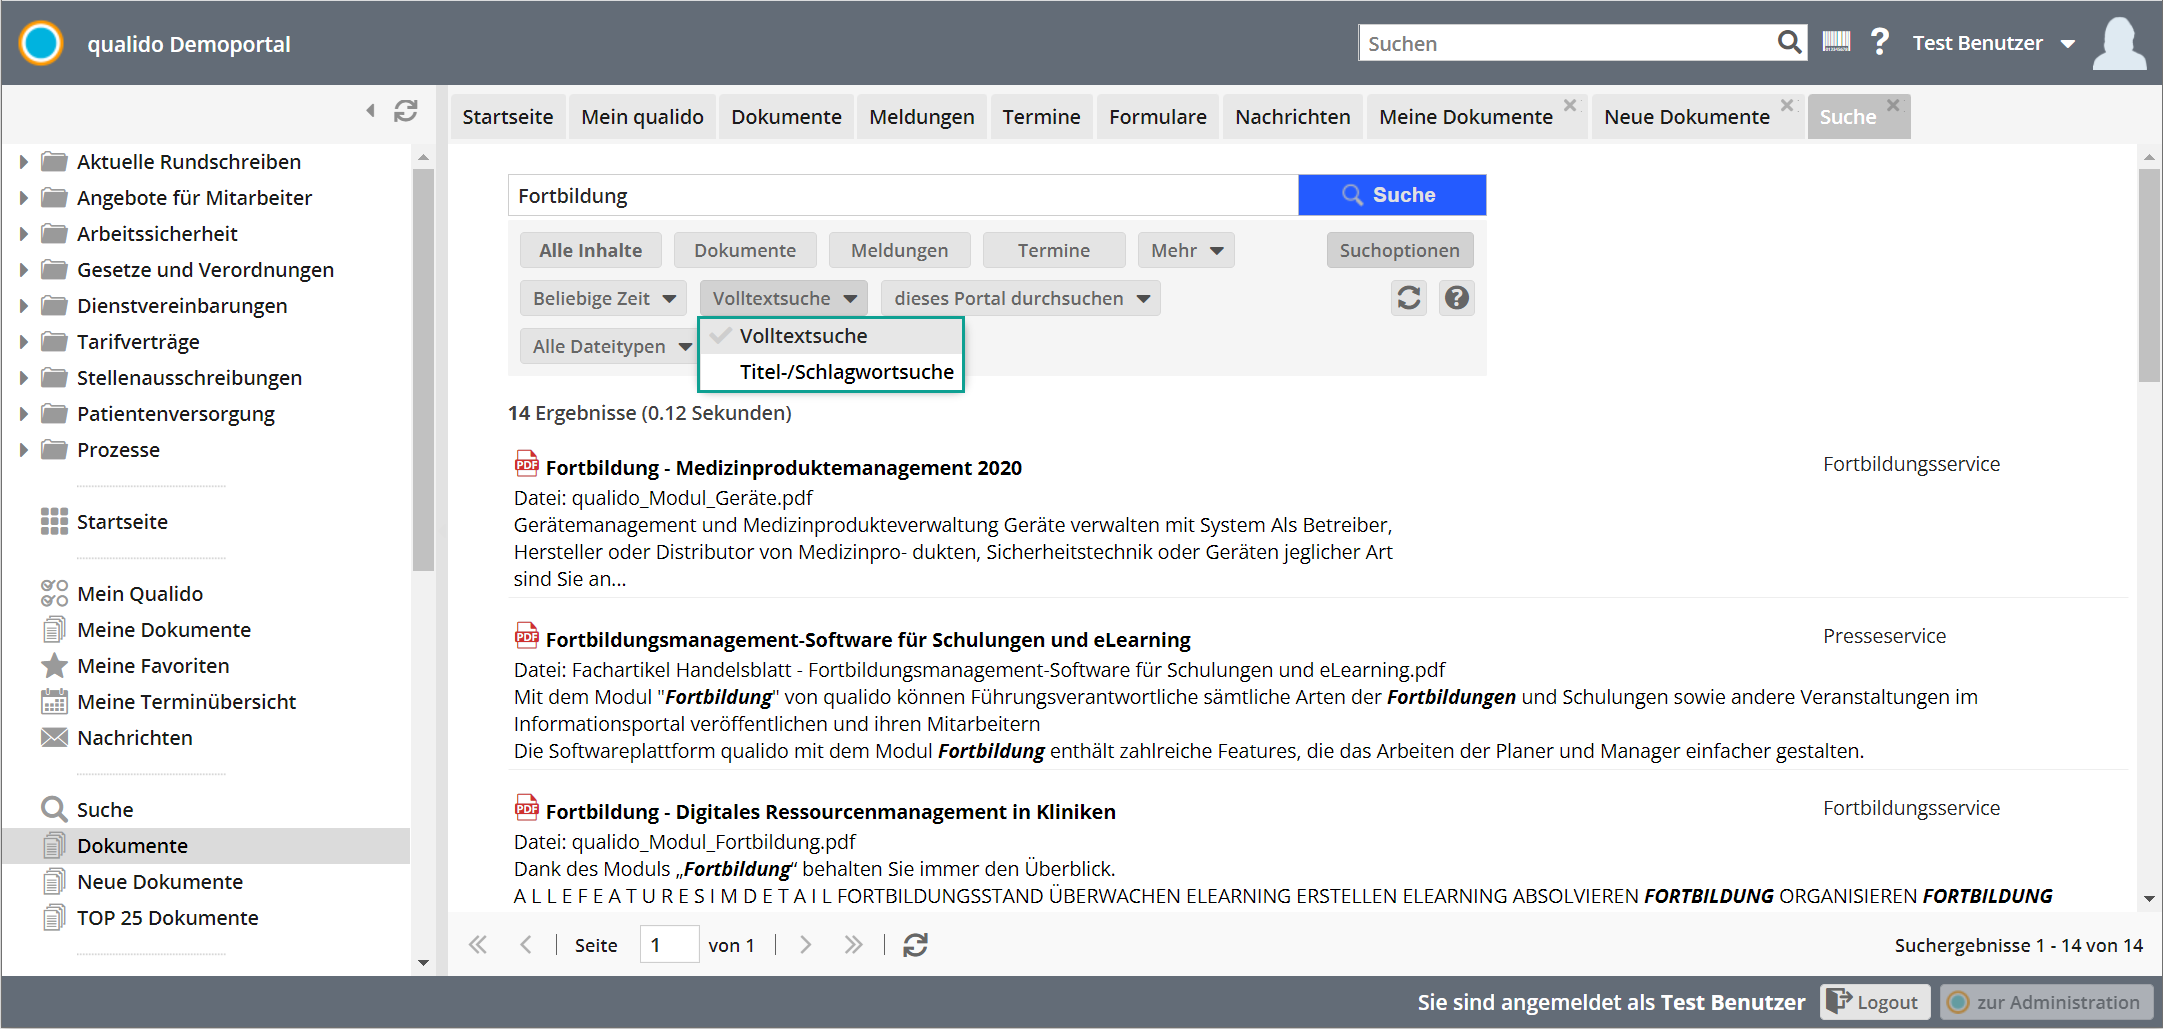Image resolution: width=2163 pixels, height=1029 pixels.
Task: Open the Beliebige Zeit dropdown
Action: point(603,298)
